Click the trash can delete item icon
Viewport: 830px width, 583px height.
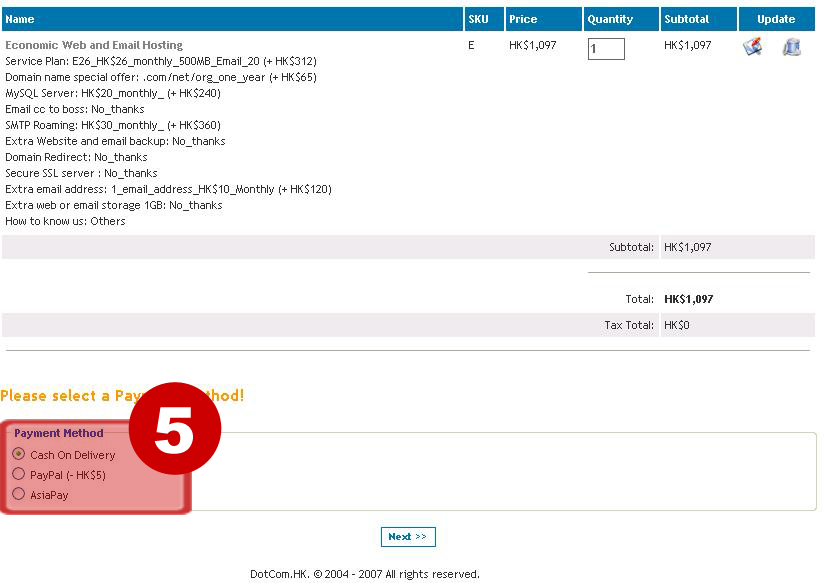coord(791,47)
